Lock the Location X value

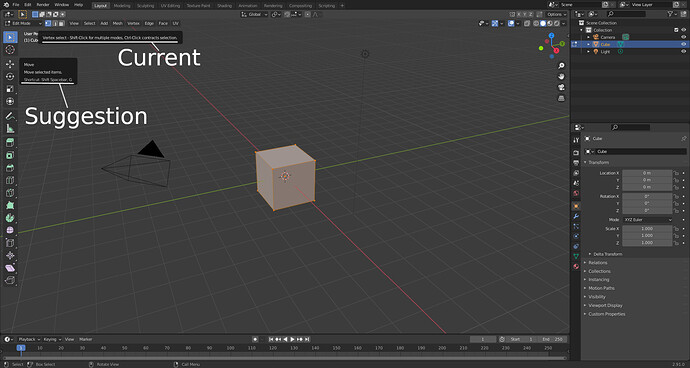(676, 173)
